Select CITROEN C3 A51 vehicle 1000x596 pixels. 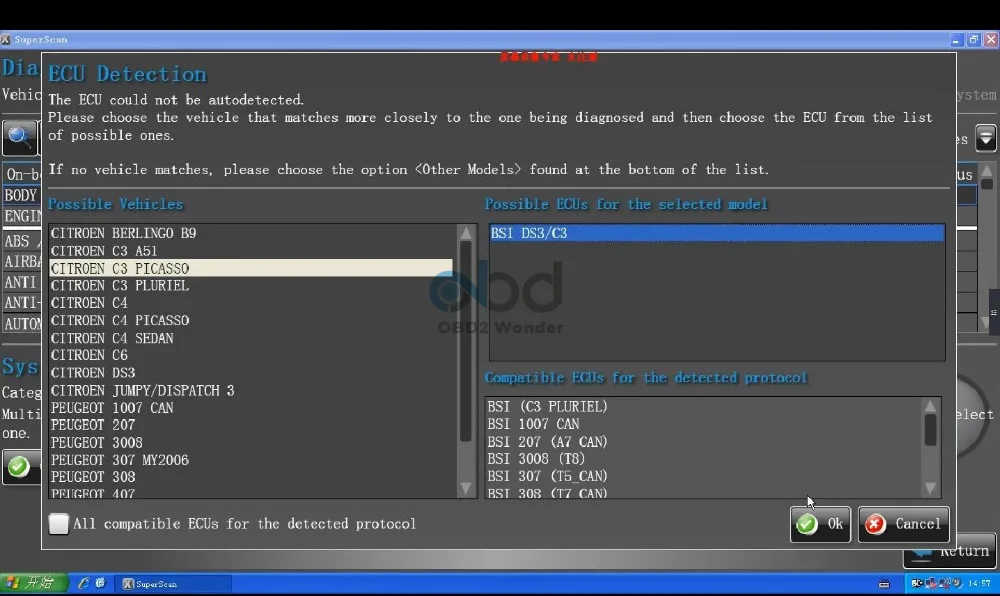251,251
